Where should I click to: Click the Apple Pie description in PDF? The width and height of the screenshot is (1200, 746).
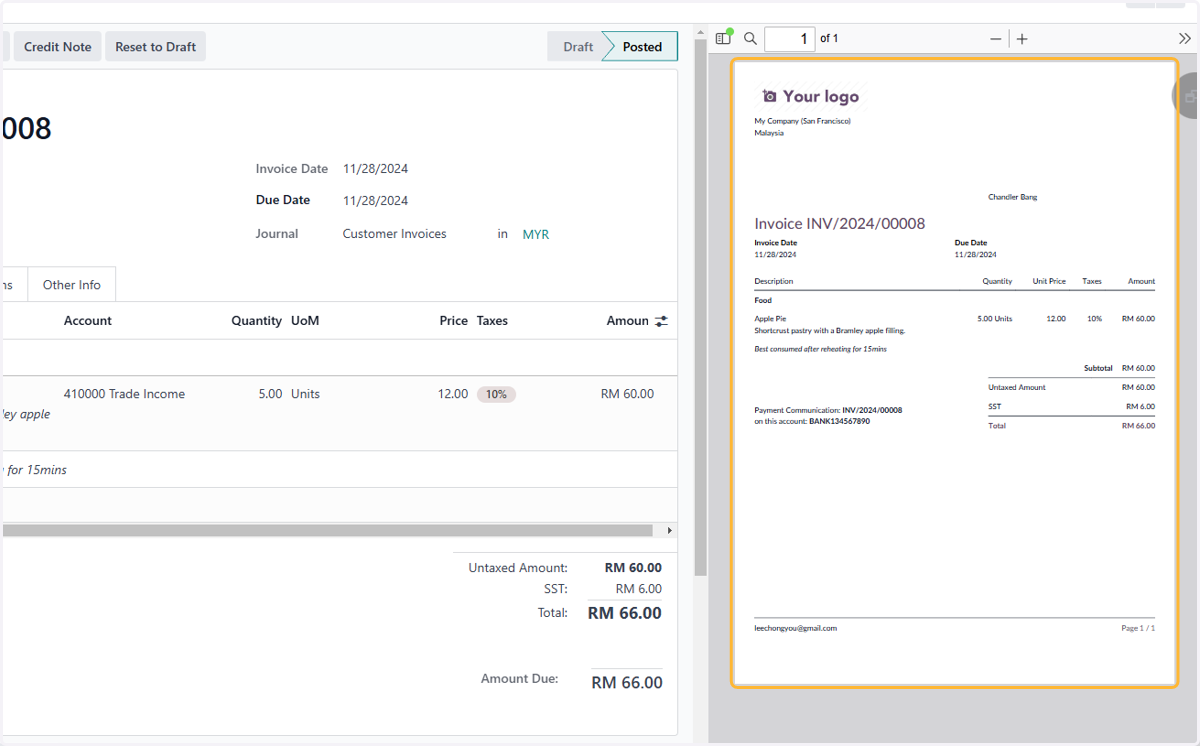coord(770,318)
